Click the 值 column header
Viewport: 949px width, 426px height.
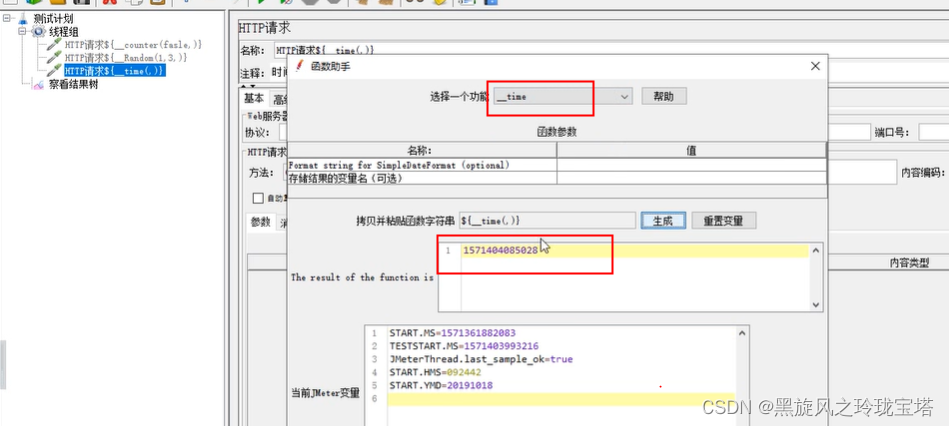(691, 151)
